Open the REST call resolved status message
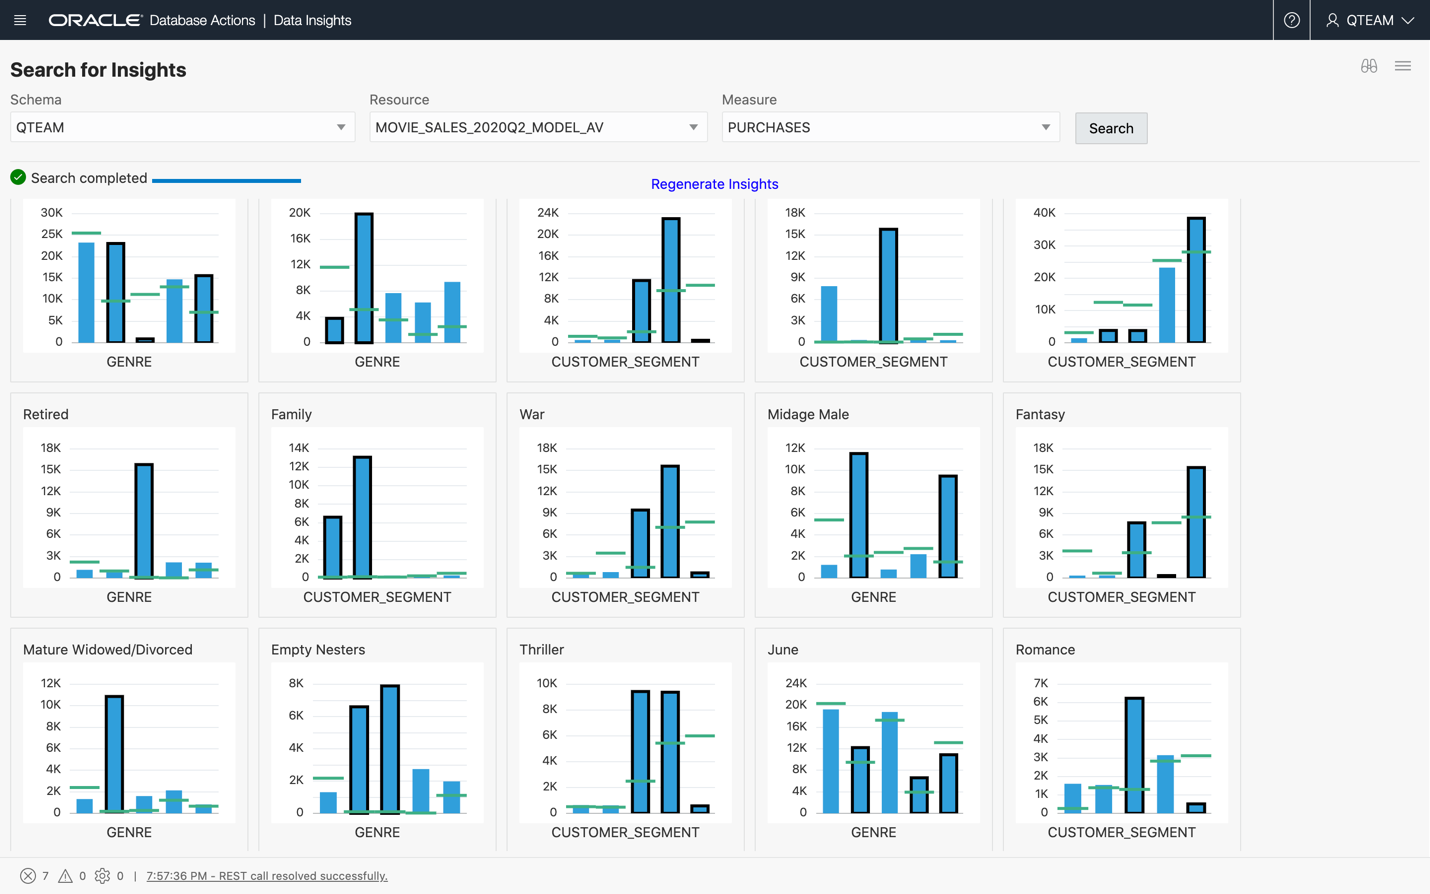This screenshot has height=894, width=1430. coord(267,876)
